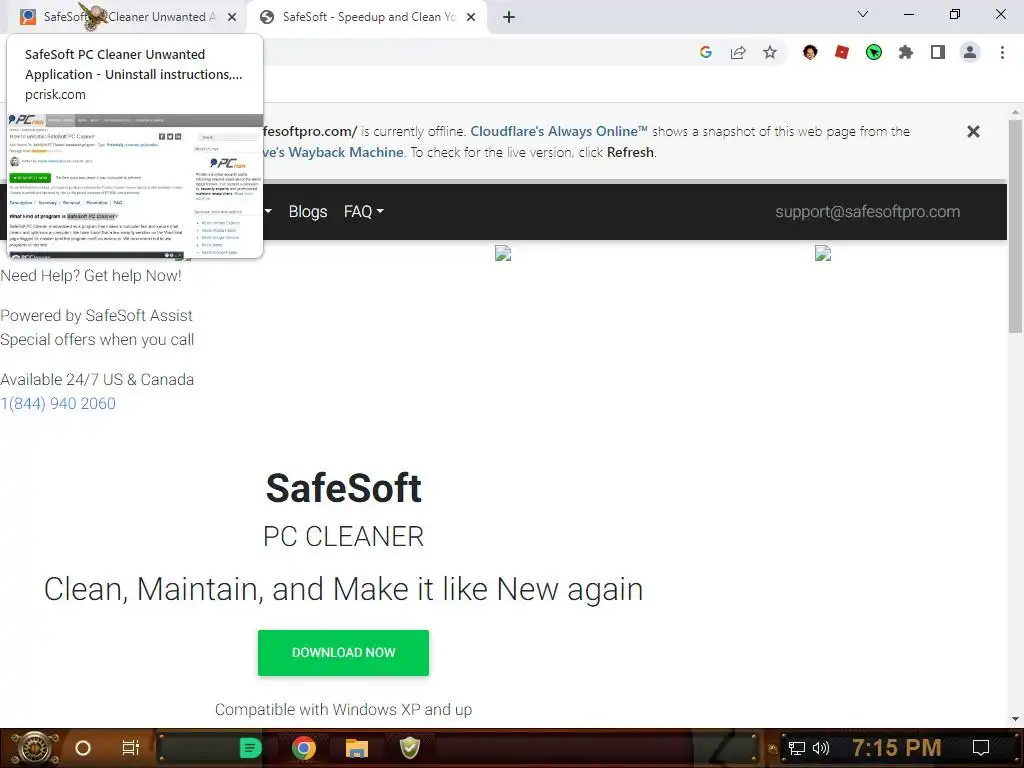This screenshot has width=1024, height=768.
Task: Open network status tray icon
Action: (797, 748)
